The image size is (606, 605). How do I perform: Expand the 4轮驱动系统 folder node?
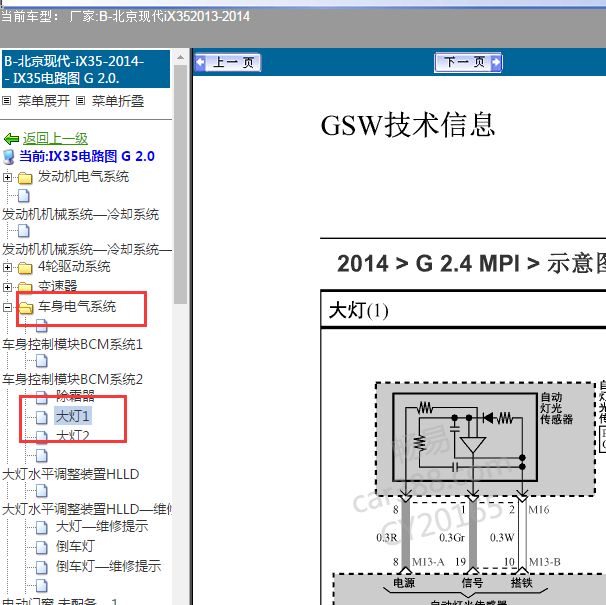point(7,267)
